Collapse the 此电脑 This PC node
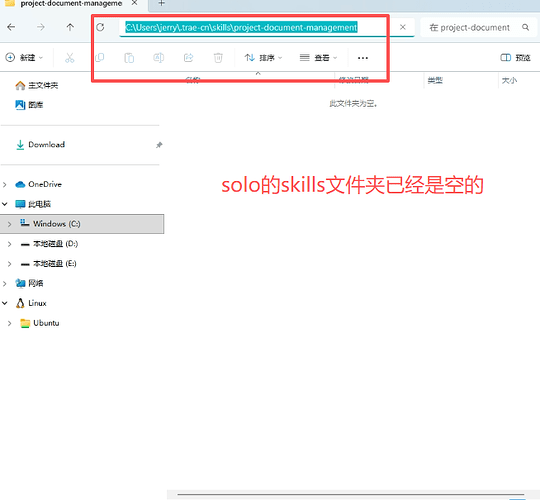The image size is (540, 500). coord(5,204)
